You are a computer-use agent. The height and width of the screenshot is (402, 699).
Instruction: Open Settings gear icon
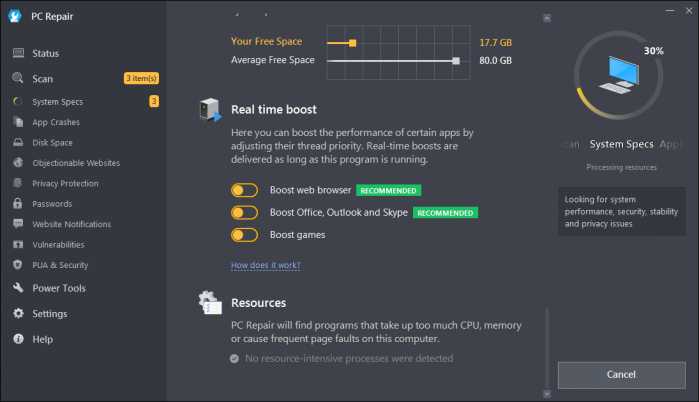pos(18,313)
